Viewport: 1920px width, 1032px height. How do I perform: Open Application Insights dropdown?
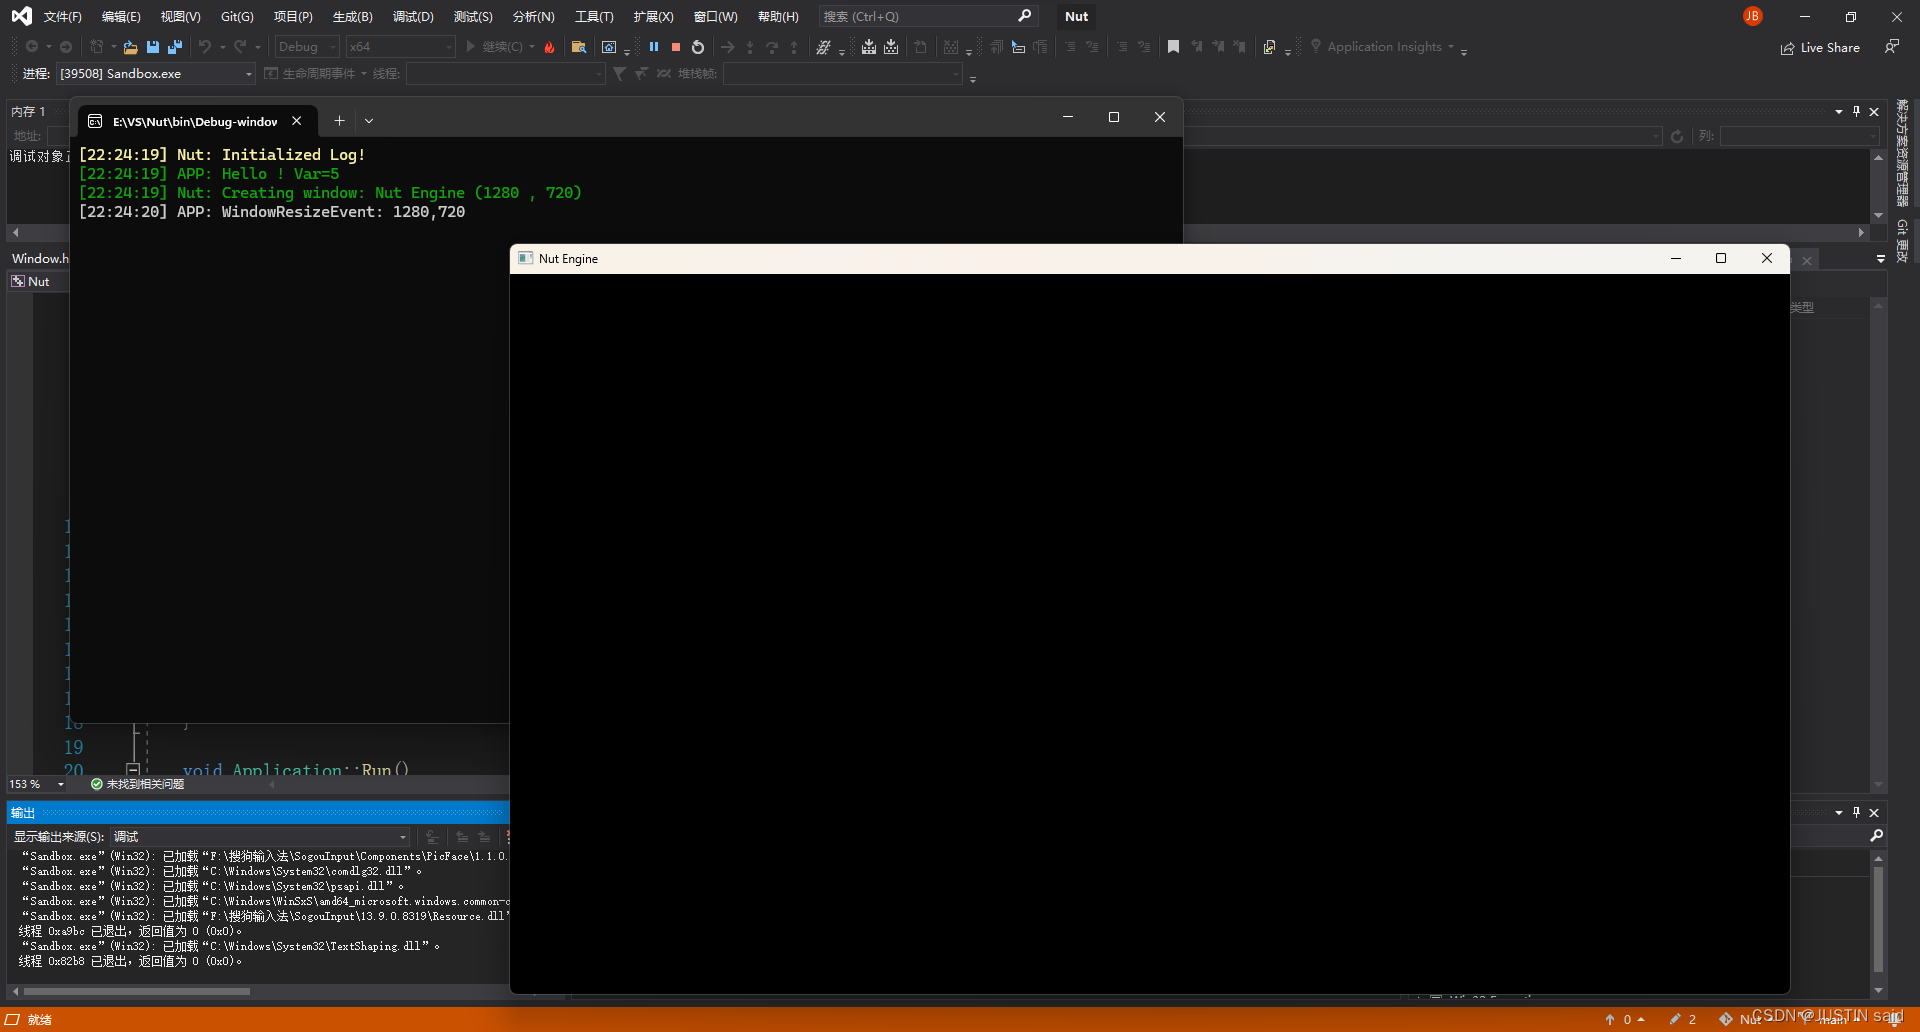pos(1381,47)
